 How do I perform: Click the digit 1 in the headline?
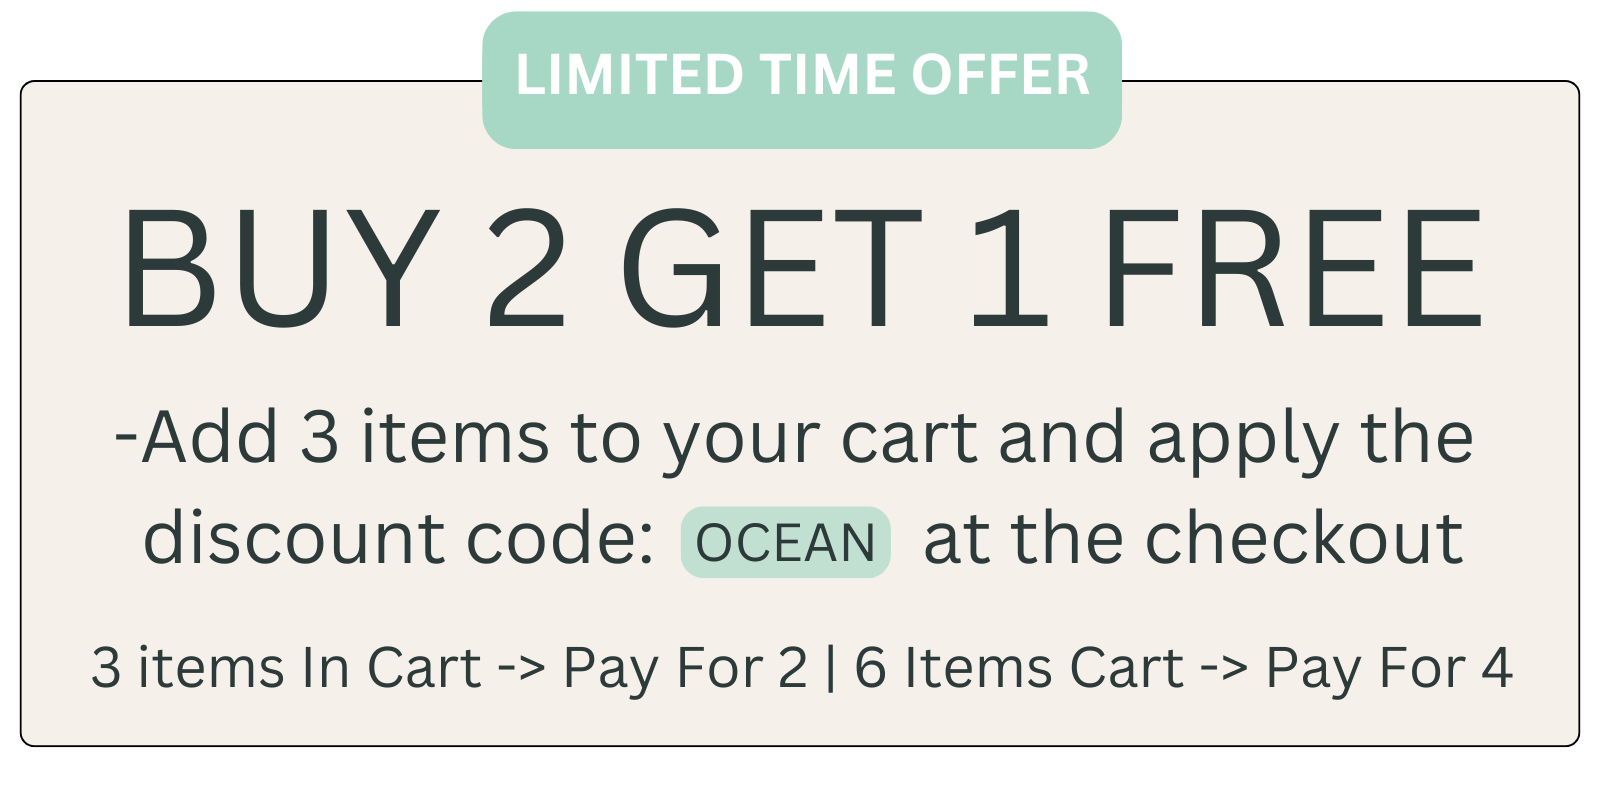coord(1010,268)
